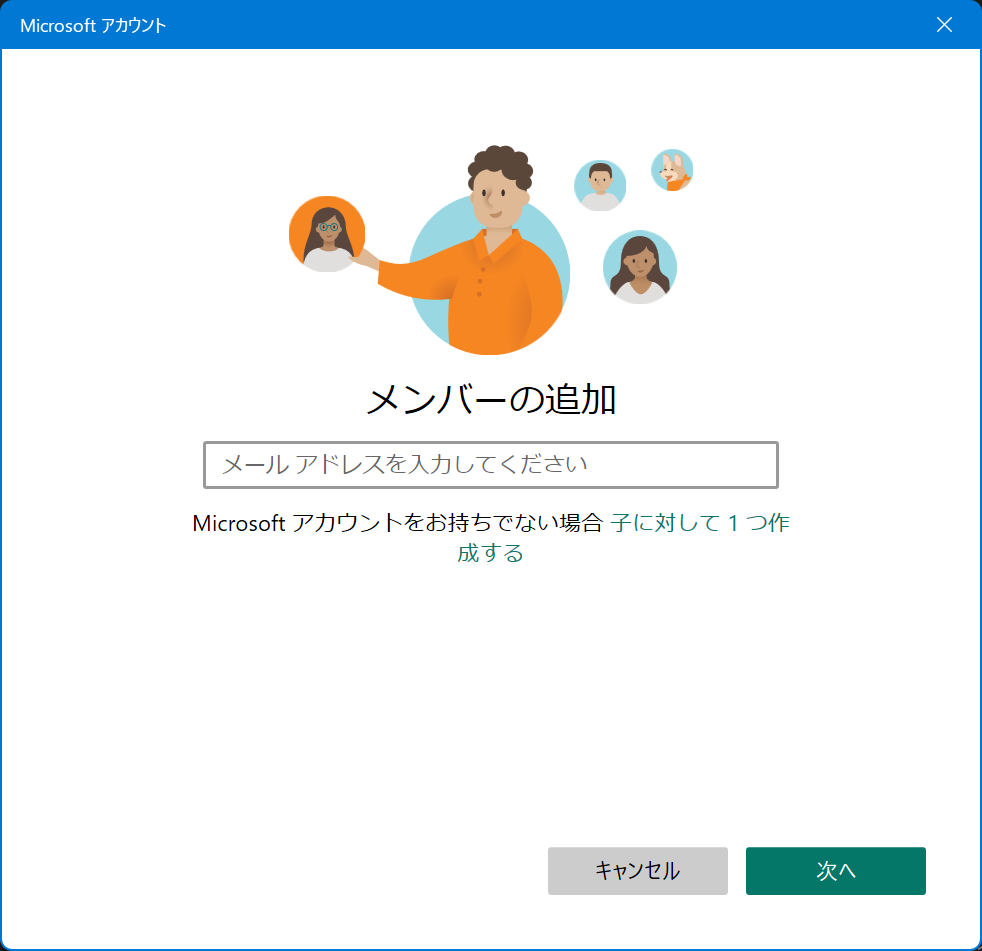Click the Microsoft アカウント title bar text

point(93,25)
